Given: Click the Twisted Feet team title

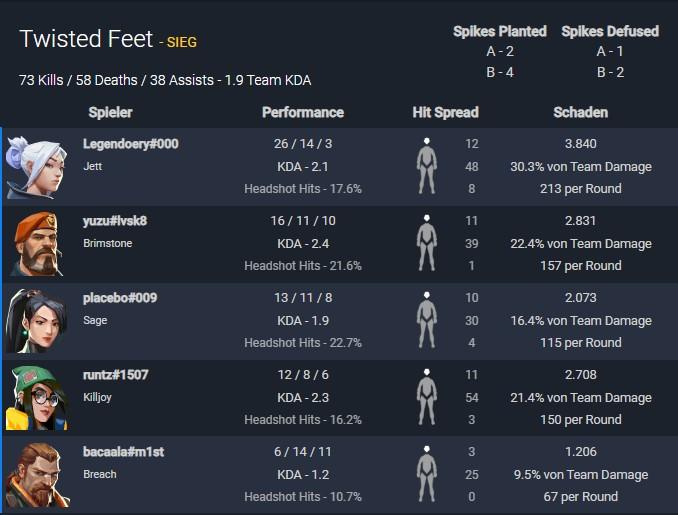Looking at the screenshot, I should click(x=86, y=39).
